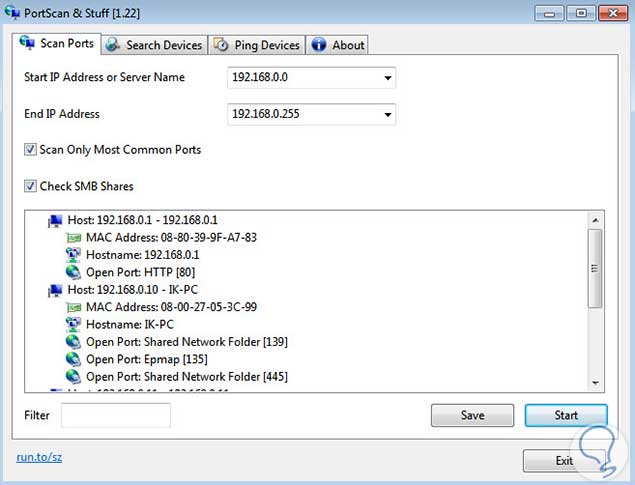Toggle Check SMB Shares checkbox
The image size is (635, 485).
[30, 186]
